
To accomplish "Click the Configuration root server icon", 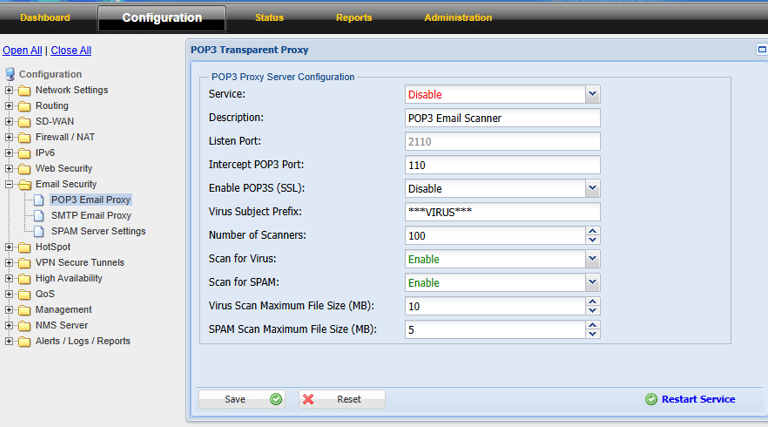I will tap(10, 74).
